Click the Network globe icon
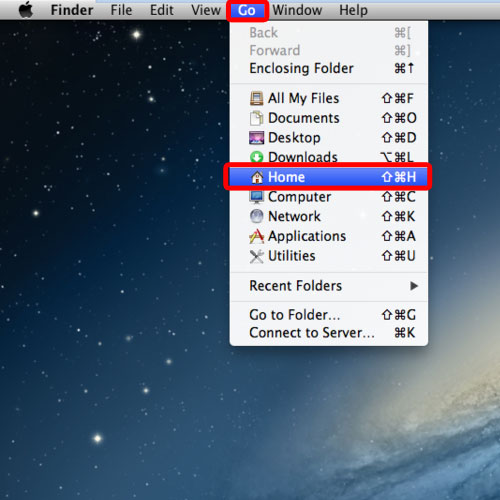The width and height of the screenshot is (500, 500). click(256, 216)
